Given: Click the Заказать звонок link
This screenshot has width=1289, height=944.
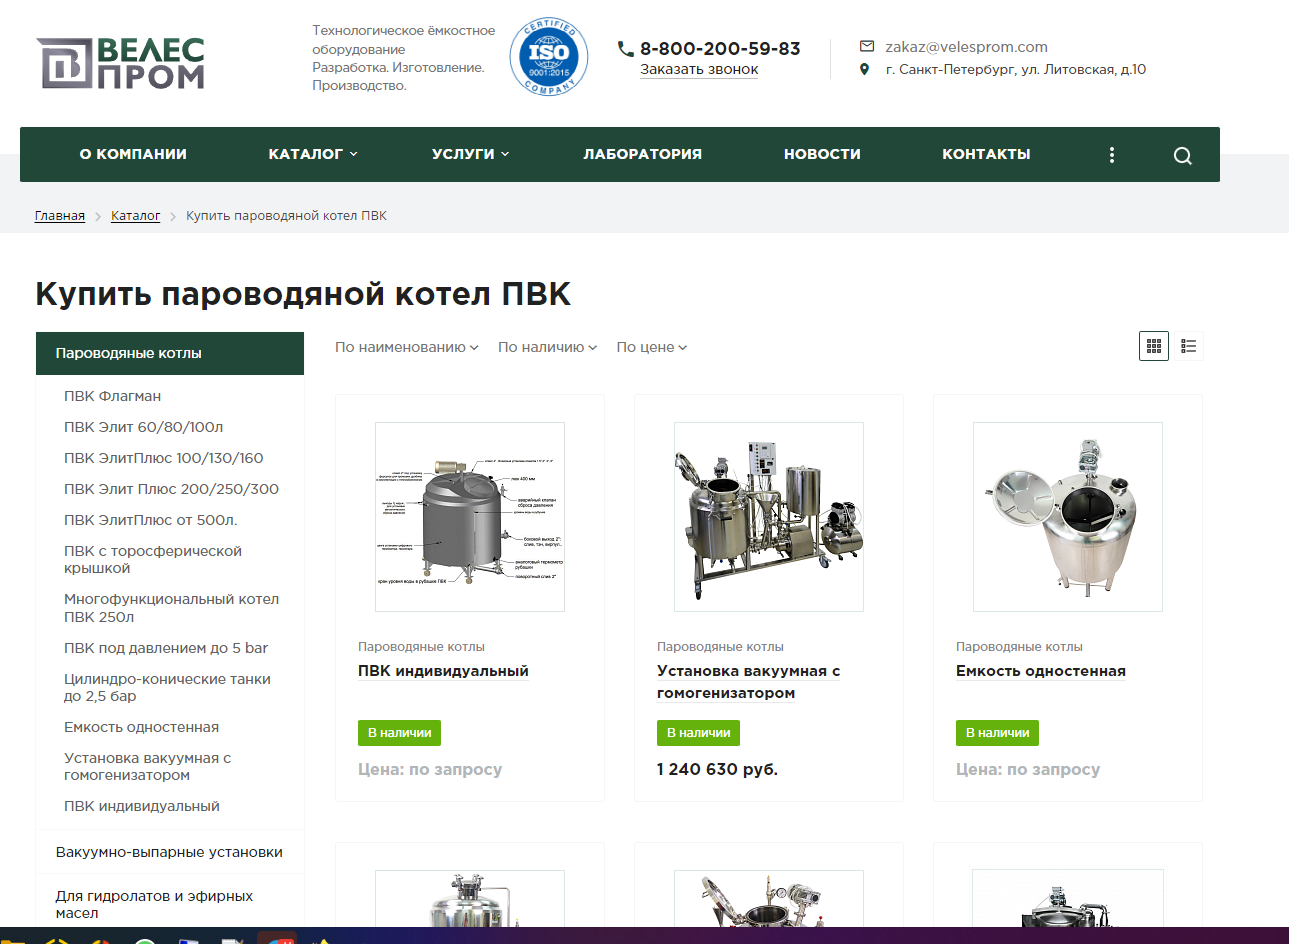Looking at the screenshot, I should click(698, 69).
